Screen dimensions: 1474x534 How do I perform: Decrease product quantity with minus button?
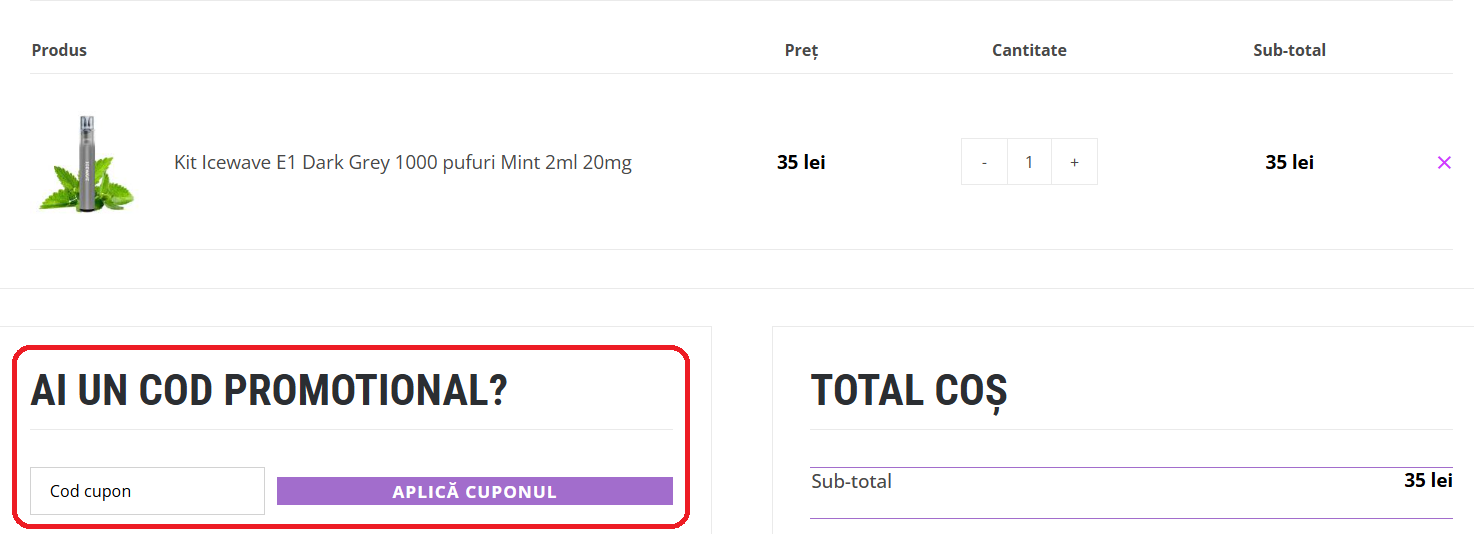(985, 162)
